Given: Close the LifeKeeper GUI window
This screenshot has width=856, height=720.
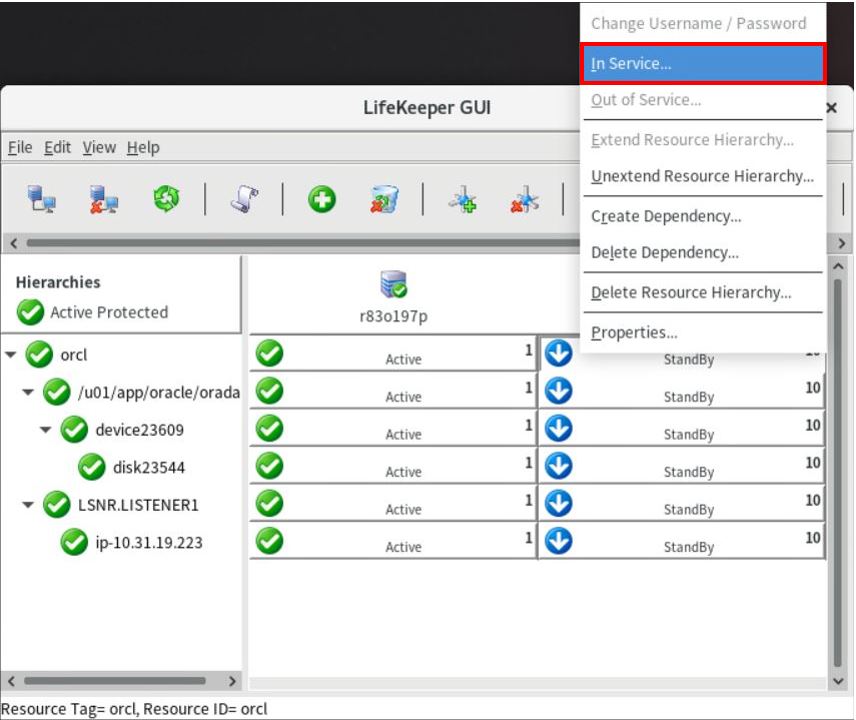Looking at the screenshot, I should tap(831, 108).
